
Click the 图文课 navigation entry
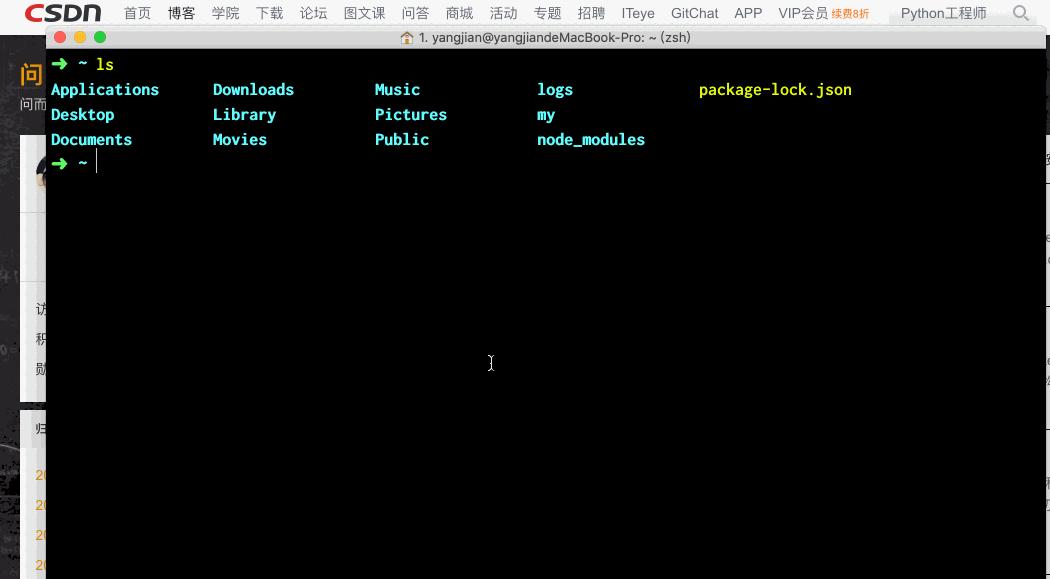click(x=364, y=13)
